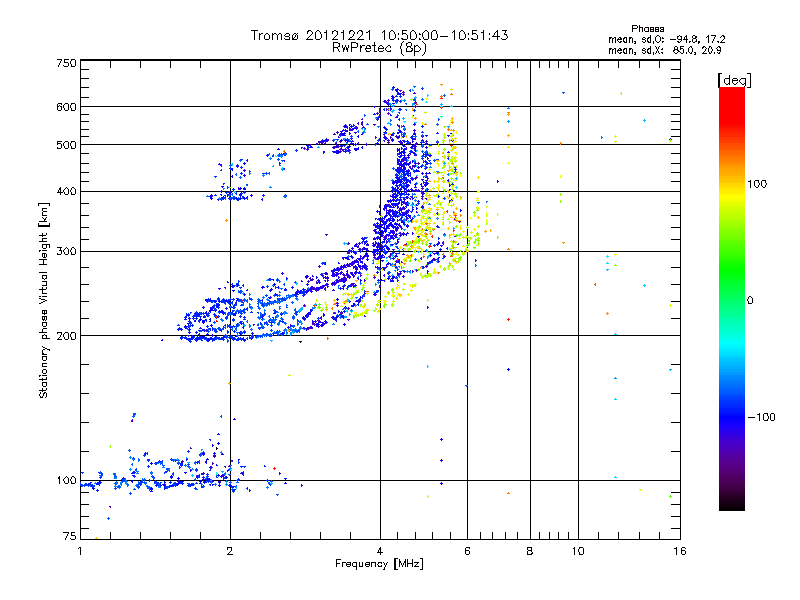Click the x-axis tick label '16'
The width and height of the screenshot is (800, 600).
tap(680, 551)
